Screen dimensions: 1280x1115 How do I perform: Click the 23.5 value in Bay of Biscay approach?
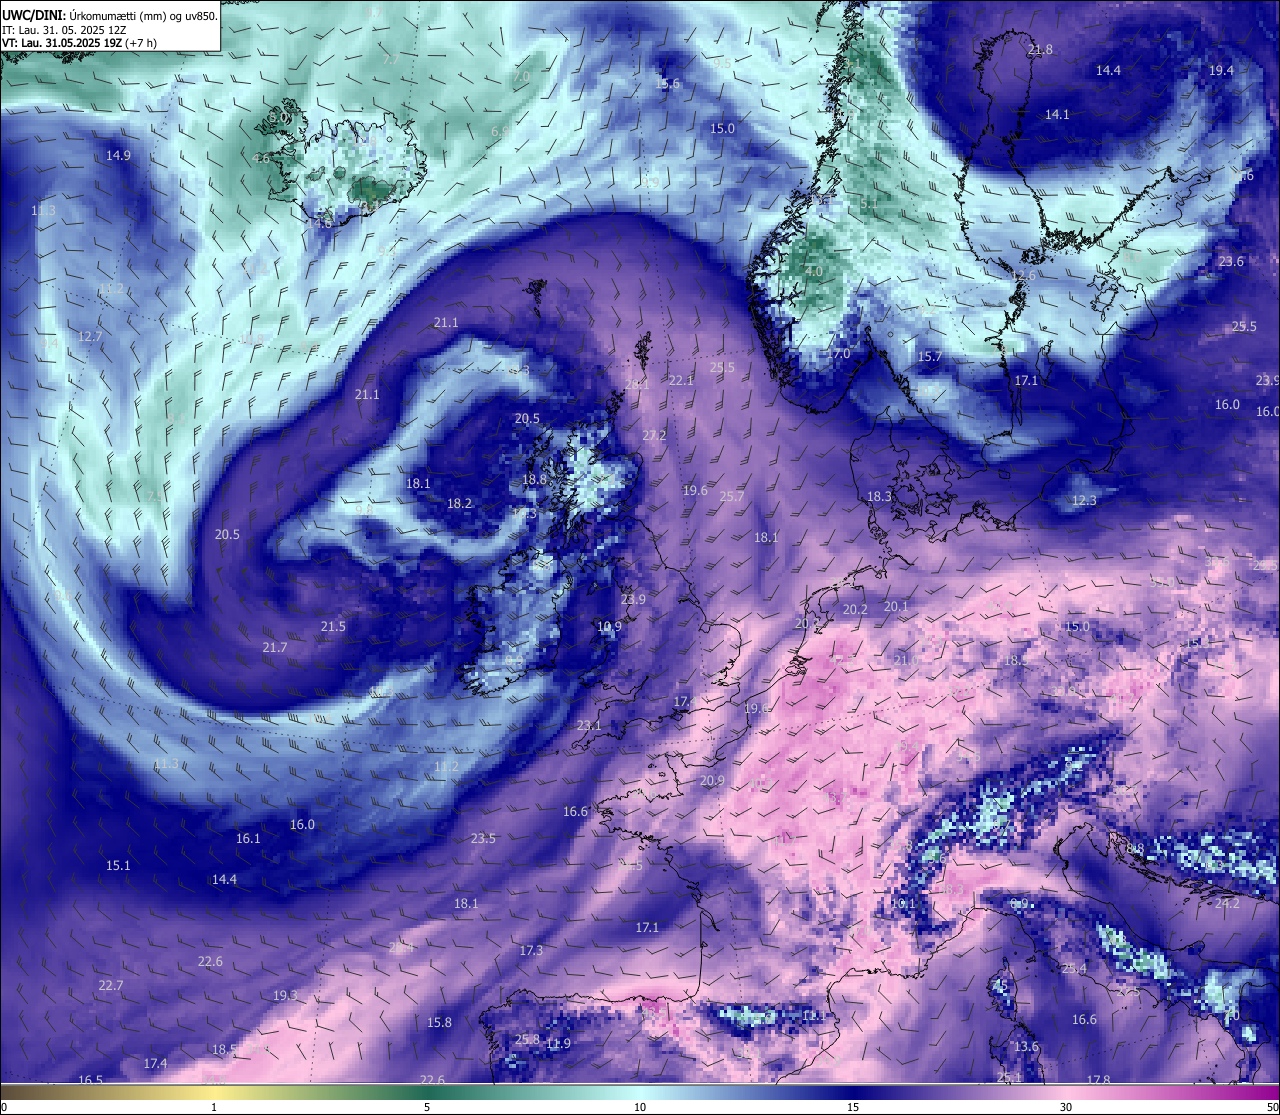click(x=483, y=839)
